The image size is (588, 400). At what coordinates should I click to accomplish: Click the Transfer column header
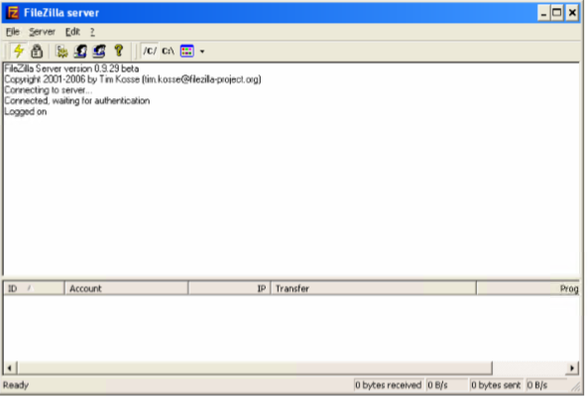tap(374, 288)
